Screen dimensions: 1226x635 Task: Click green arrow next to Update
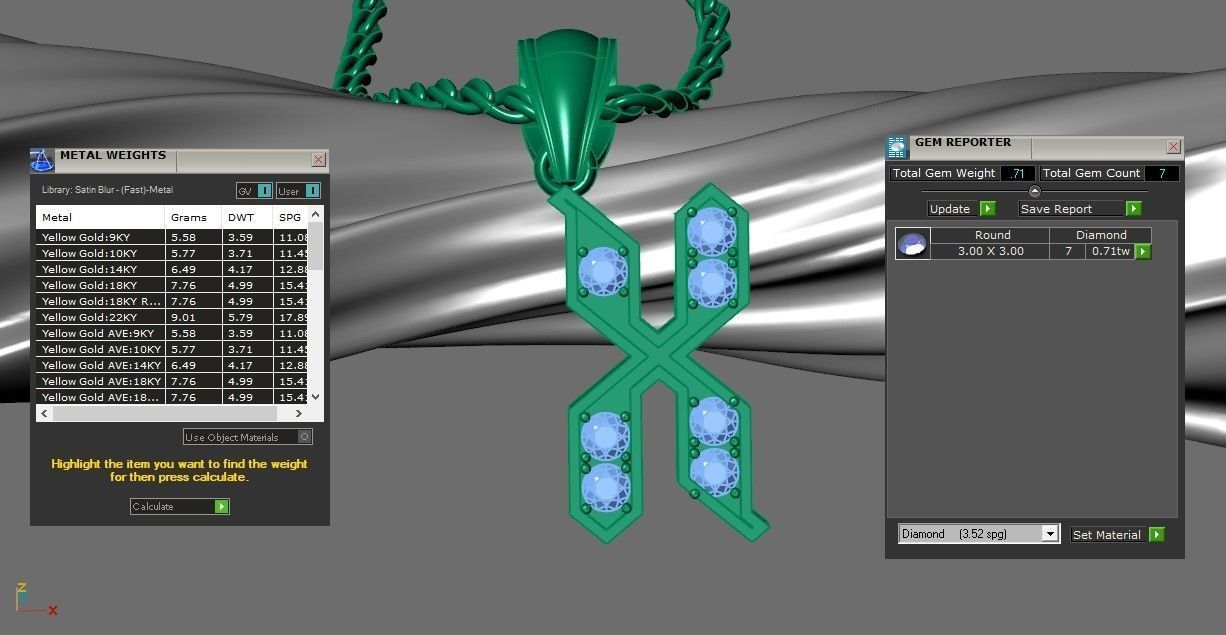[x=987, y=209]
